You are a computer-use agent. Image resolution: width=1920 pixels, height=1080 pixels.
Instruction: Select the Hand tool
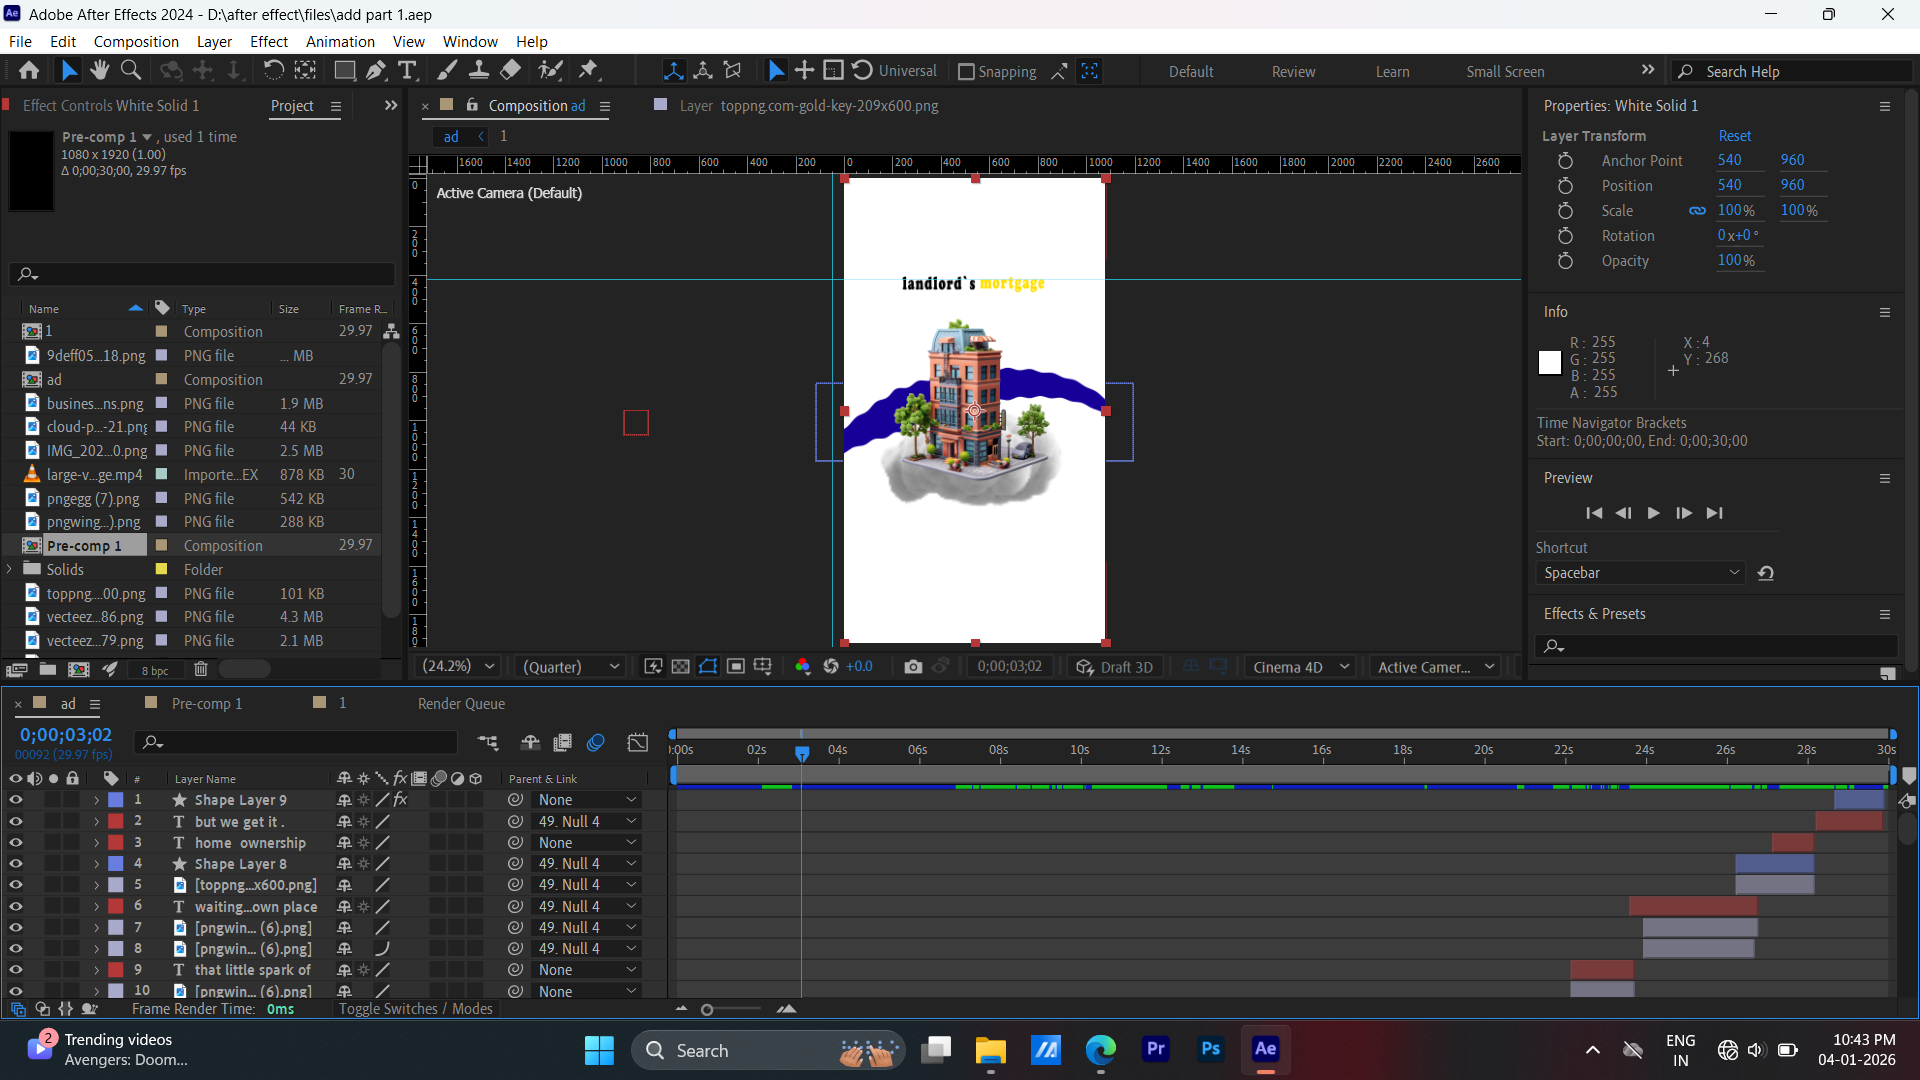point(99,70)
